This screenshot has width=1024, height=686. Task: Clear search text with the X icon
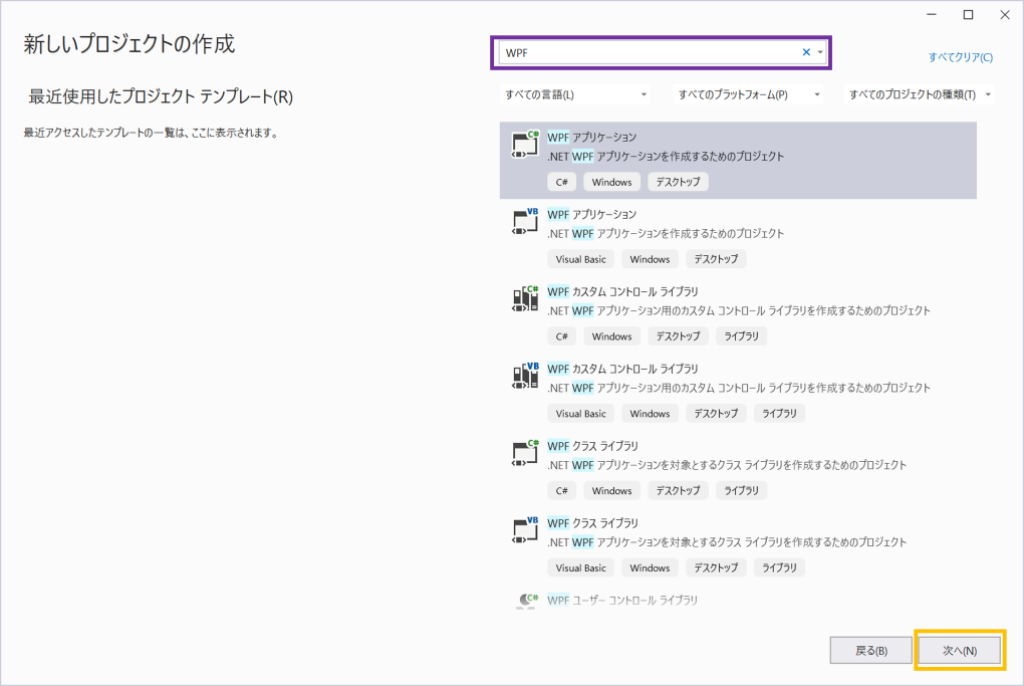click(x=806, y=52)
